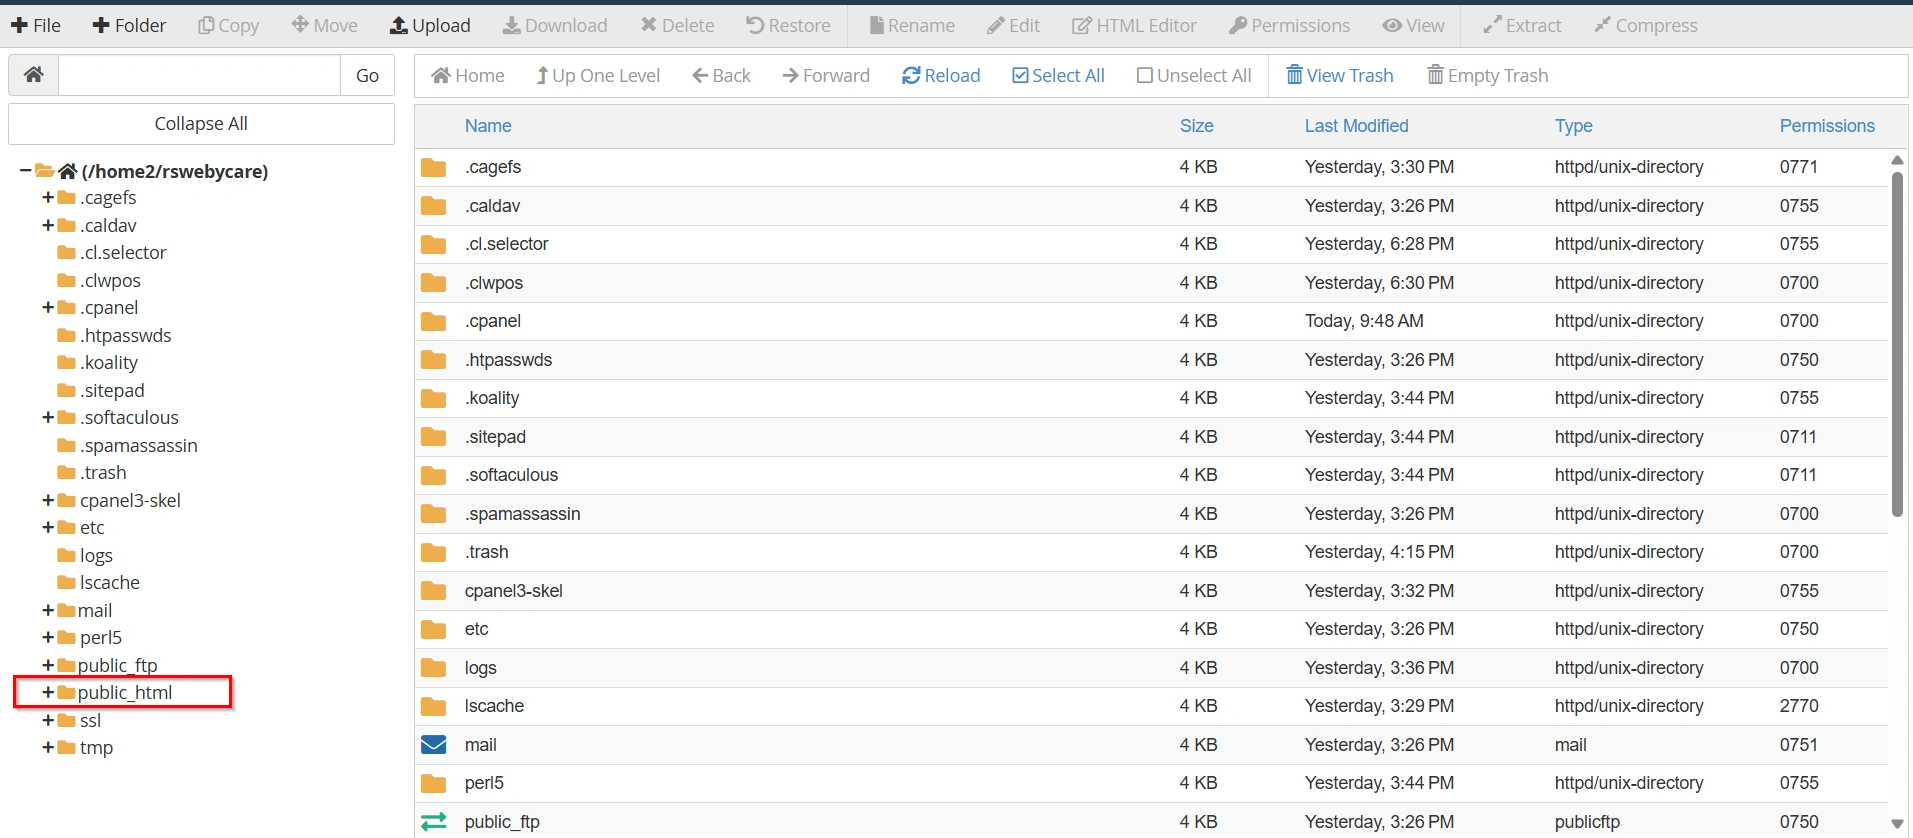The height and width of the screenshot is (838, 1913).
Task: Create a new file with + File
Action: point(36,25)
